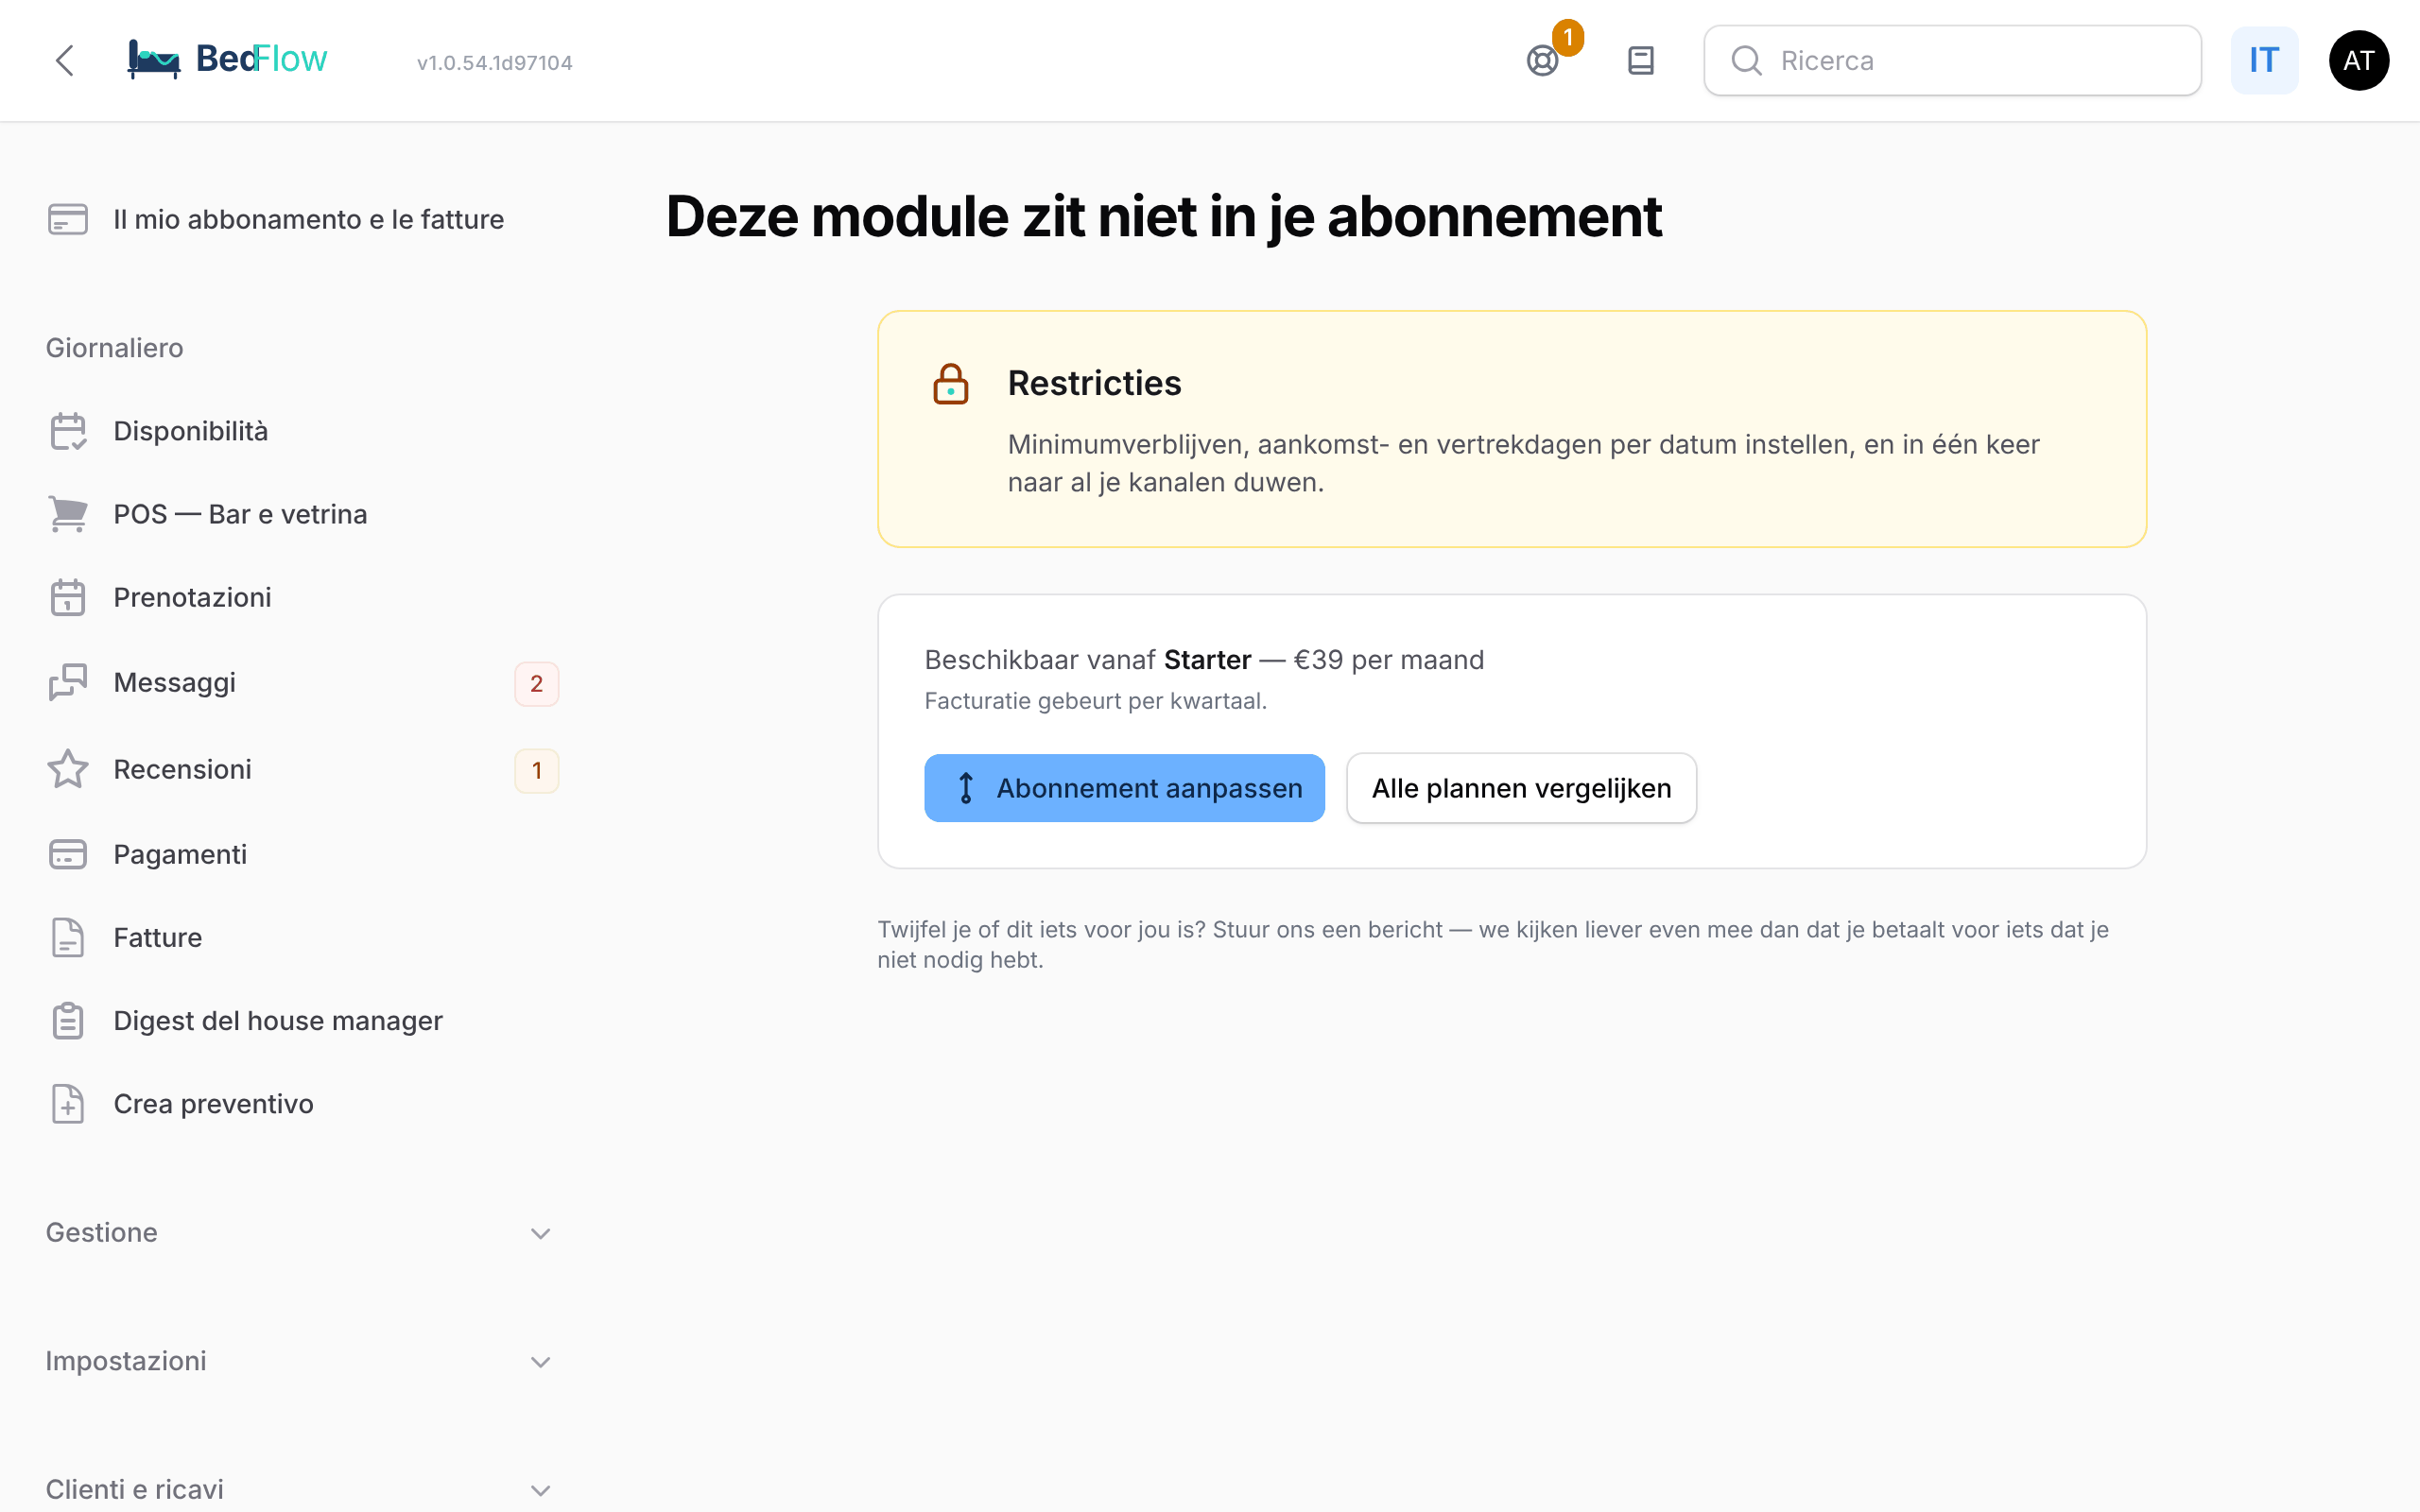Open POS — Bar e vetrina
The width and height of the screenshot is (2420, 1512).
[240, 514]
